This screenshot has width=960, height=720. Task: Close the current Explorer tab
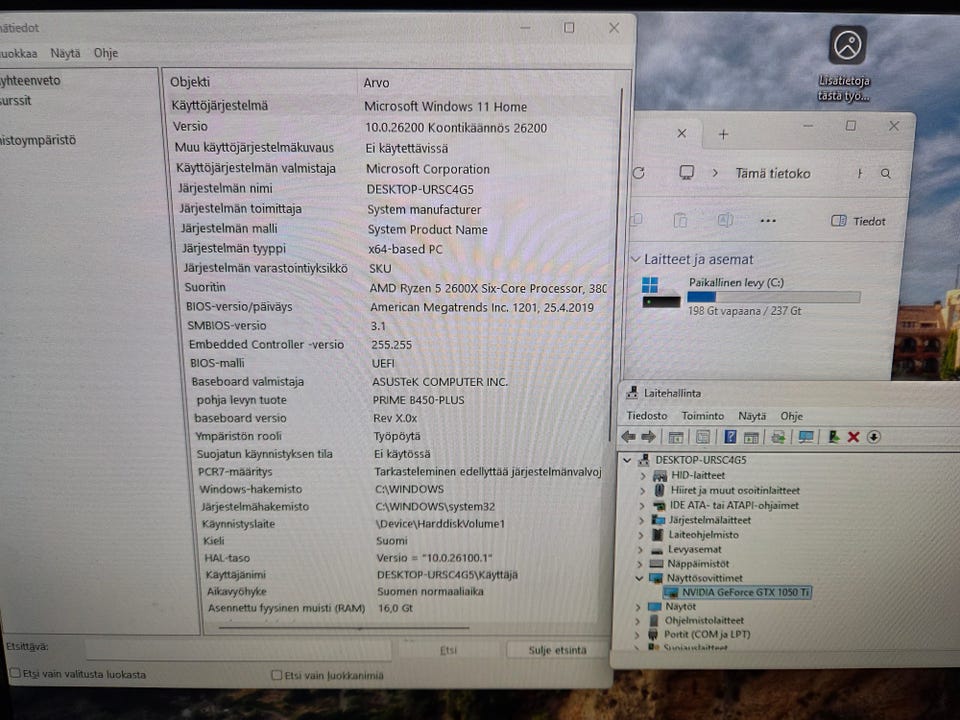pyautogui.click(x=681, y=133)
